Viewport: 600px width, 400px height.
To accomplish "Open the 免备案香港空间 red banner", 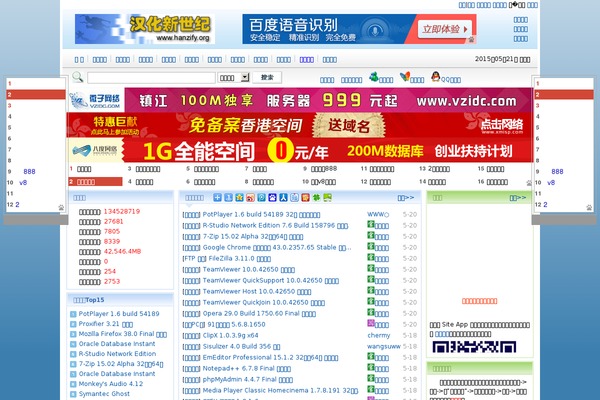I will [x=300, y=125].
